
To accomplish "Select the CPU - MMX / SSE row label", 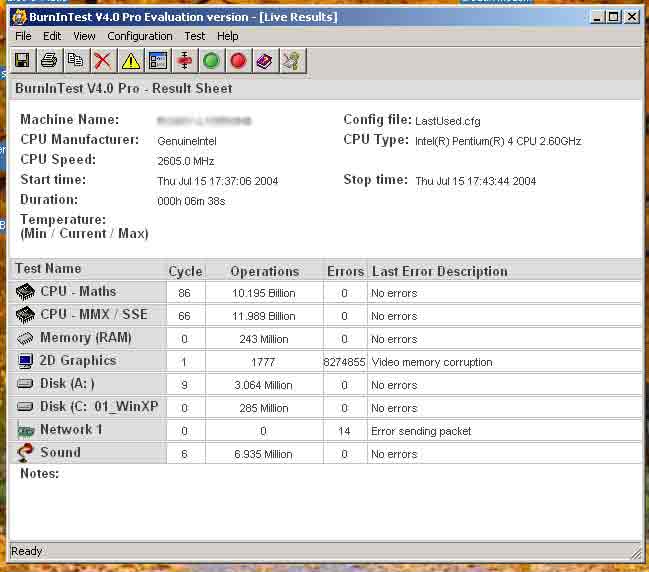I will coord(94,314).
